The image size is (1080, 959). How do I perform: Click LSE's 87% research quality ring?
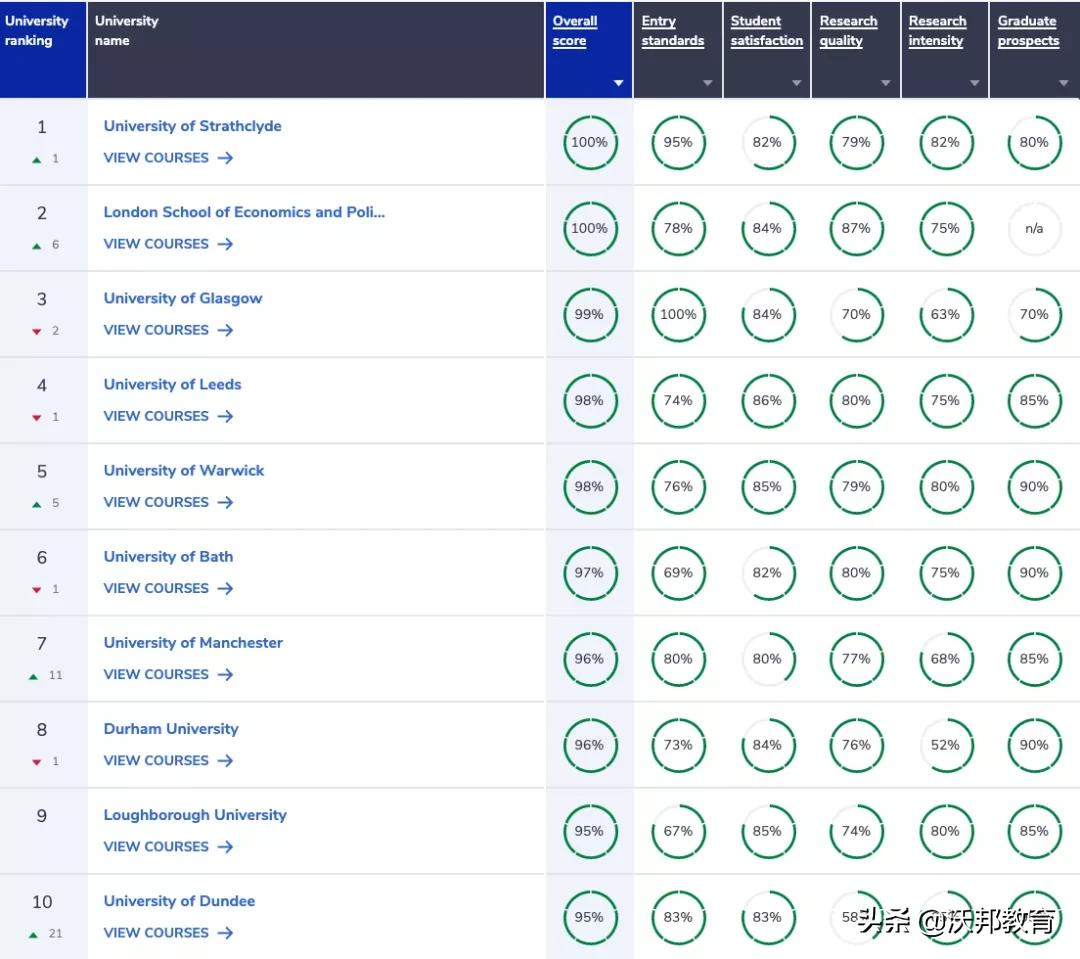[856, 229]
